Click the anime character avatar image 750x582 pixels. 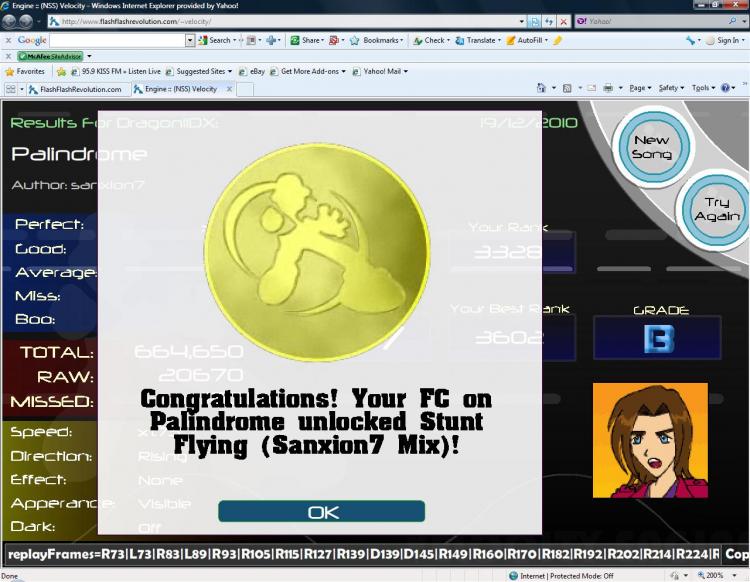coord(650,440)
